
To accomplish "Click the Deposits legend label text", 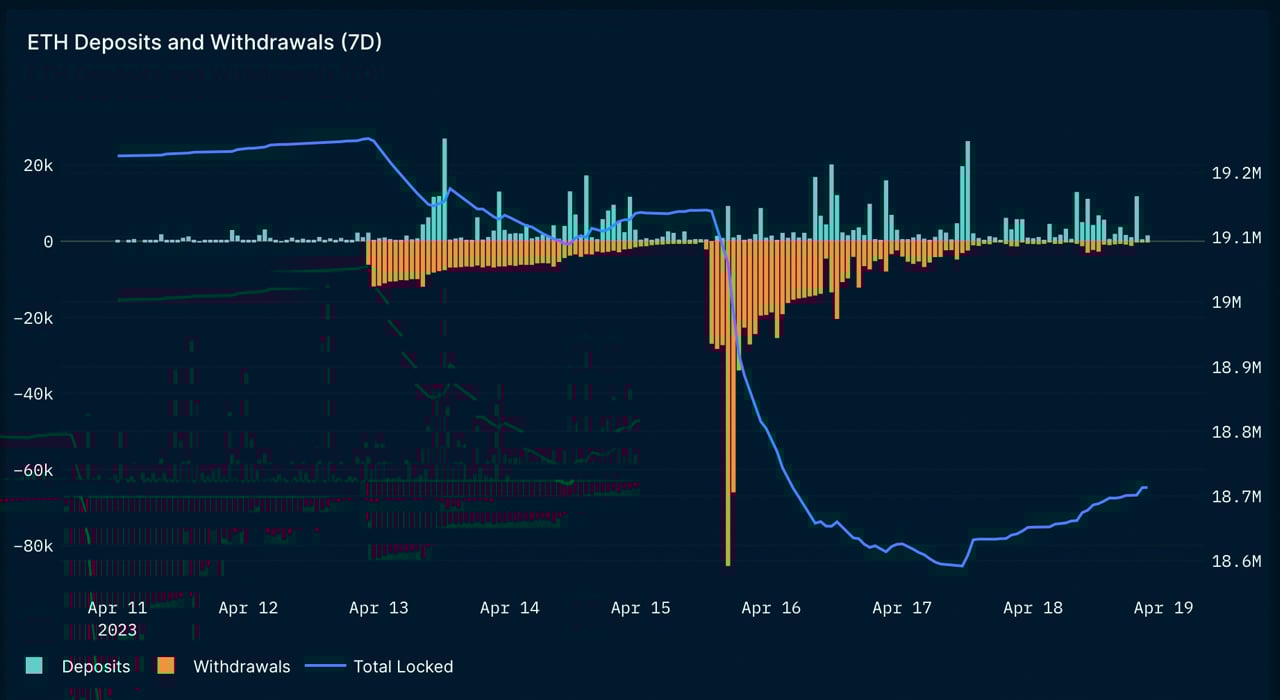I will (96, 666).
